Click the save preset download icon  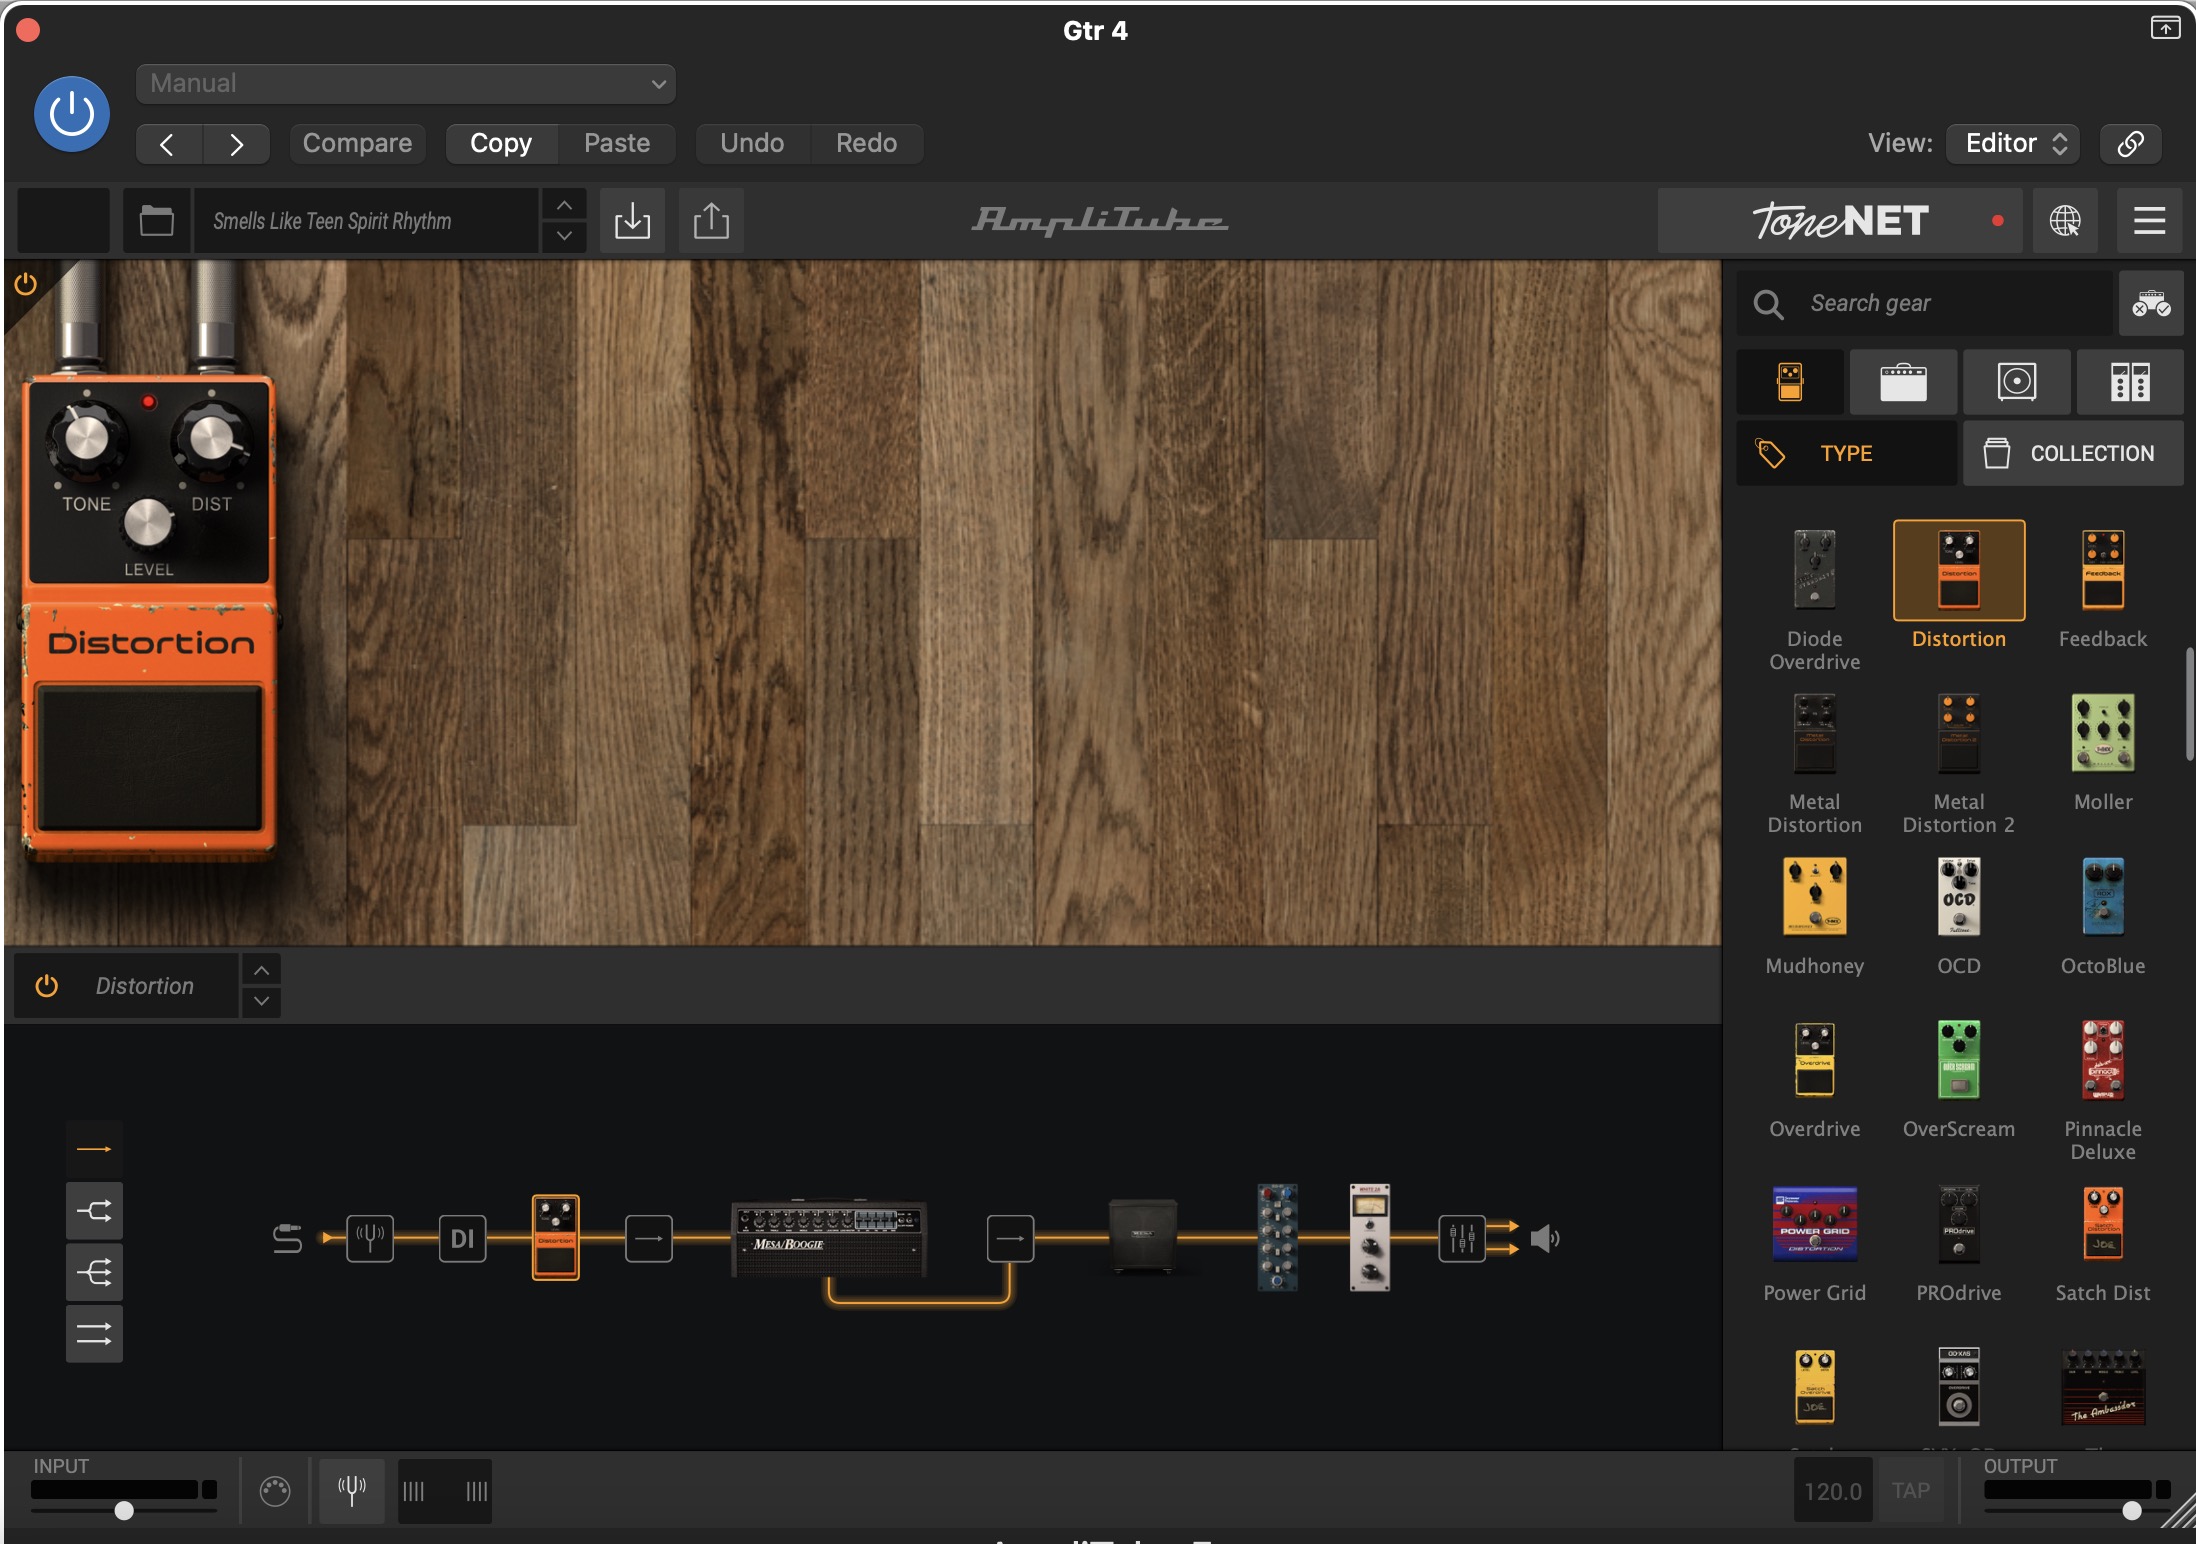click(632, 221)
